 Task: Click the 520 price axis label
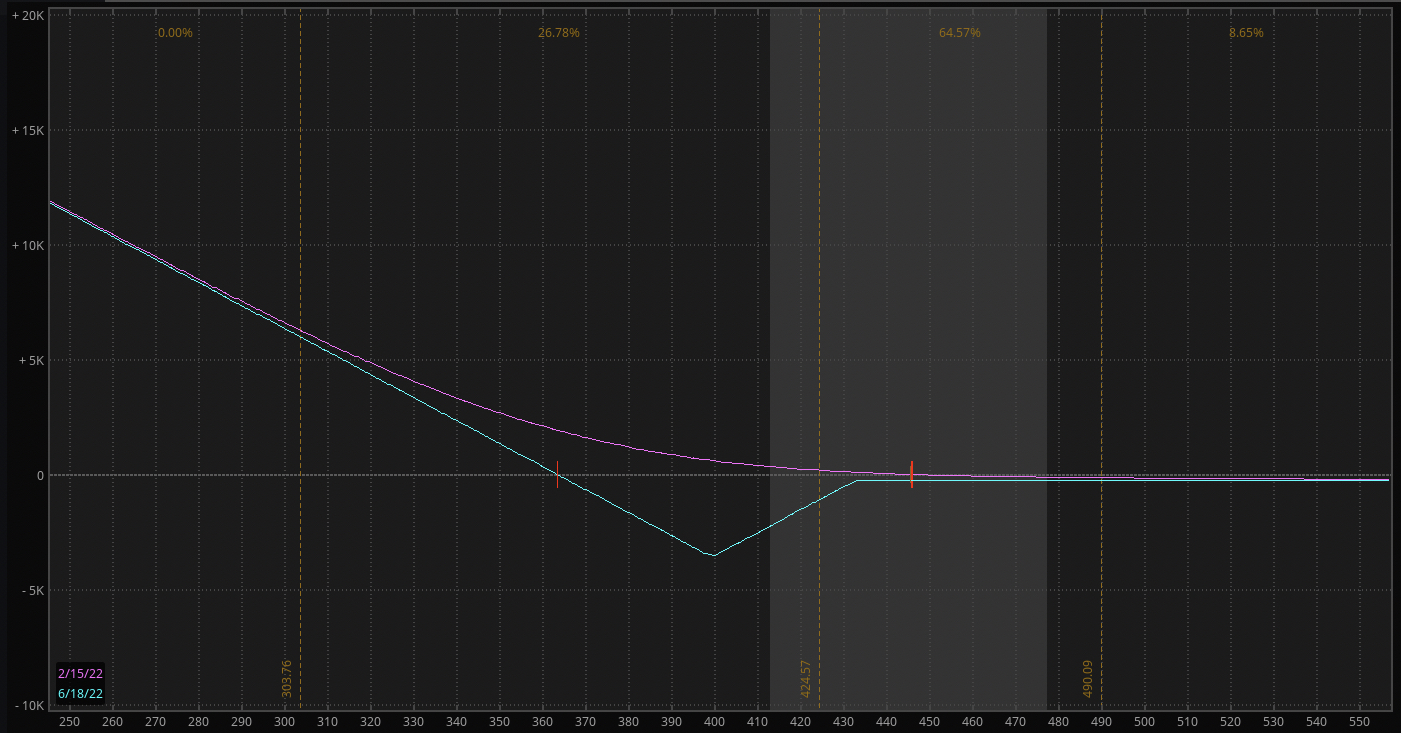coord(1230,721)
